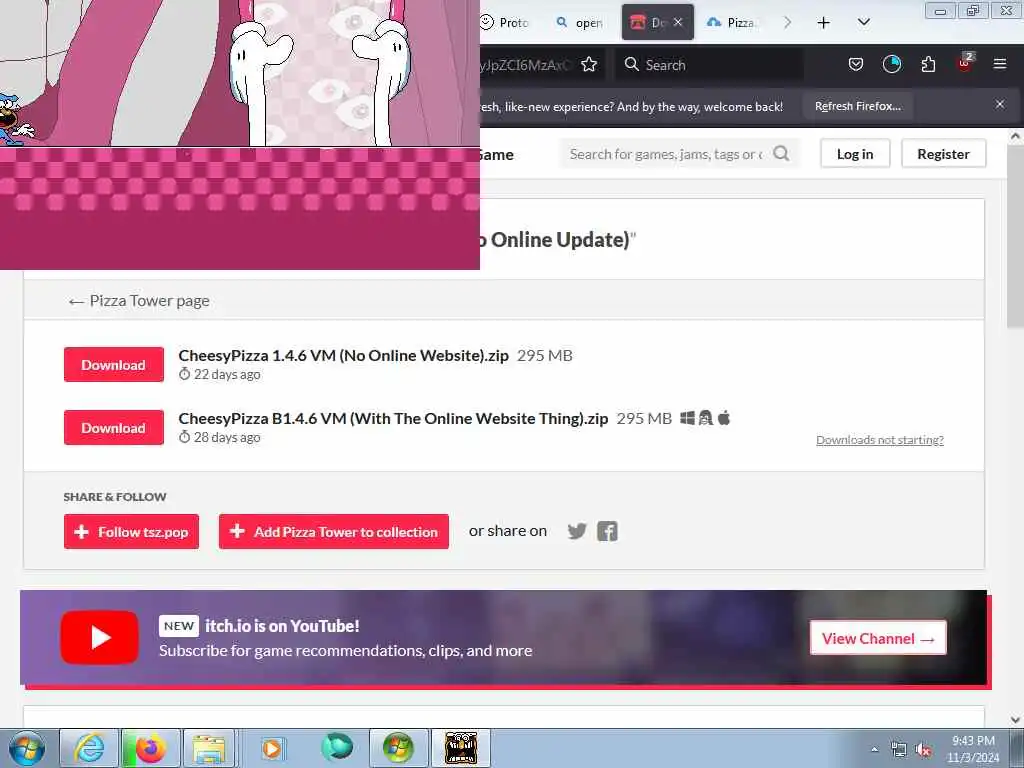The image size is (1024, 768).
Task: Click the muted volume tray icon
Action: click(923, 750)
